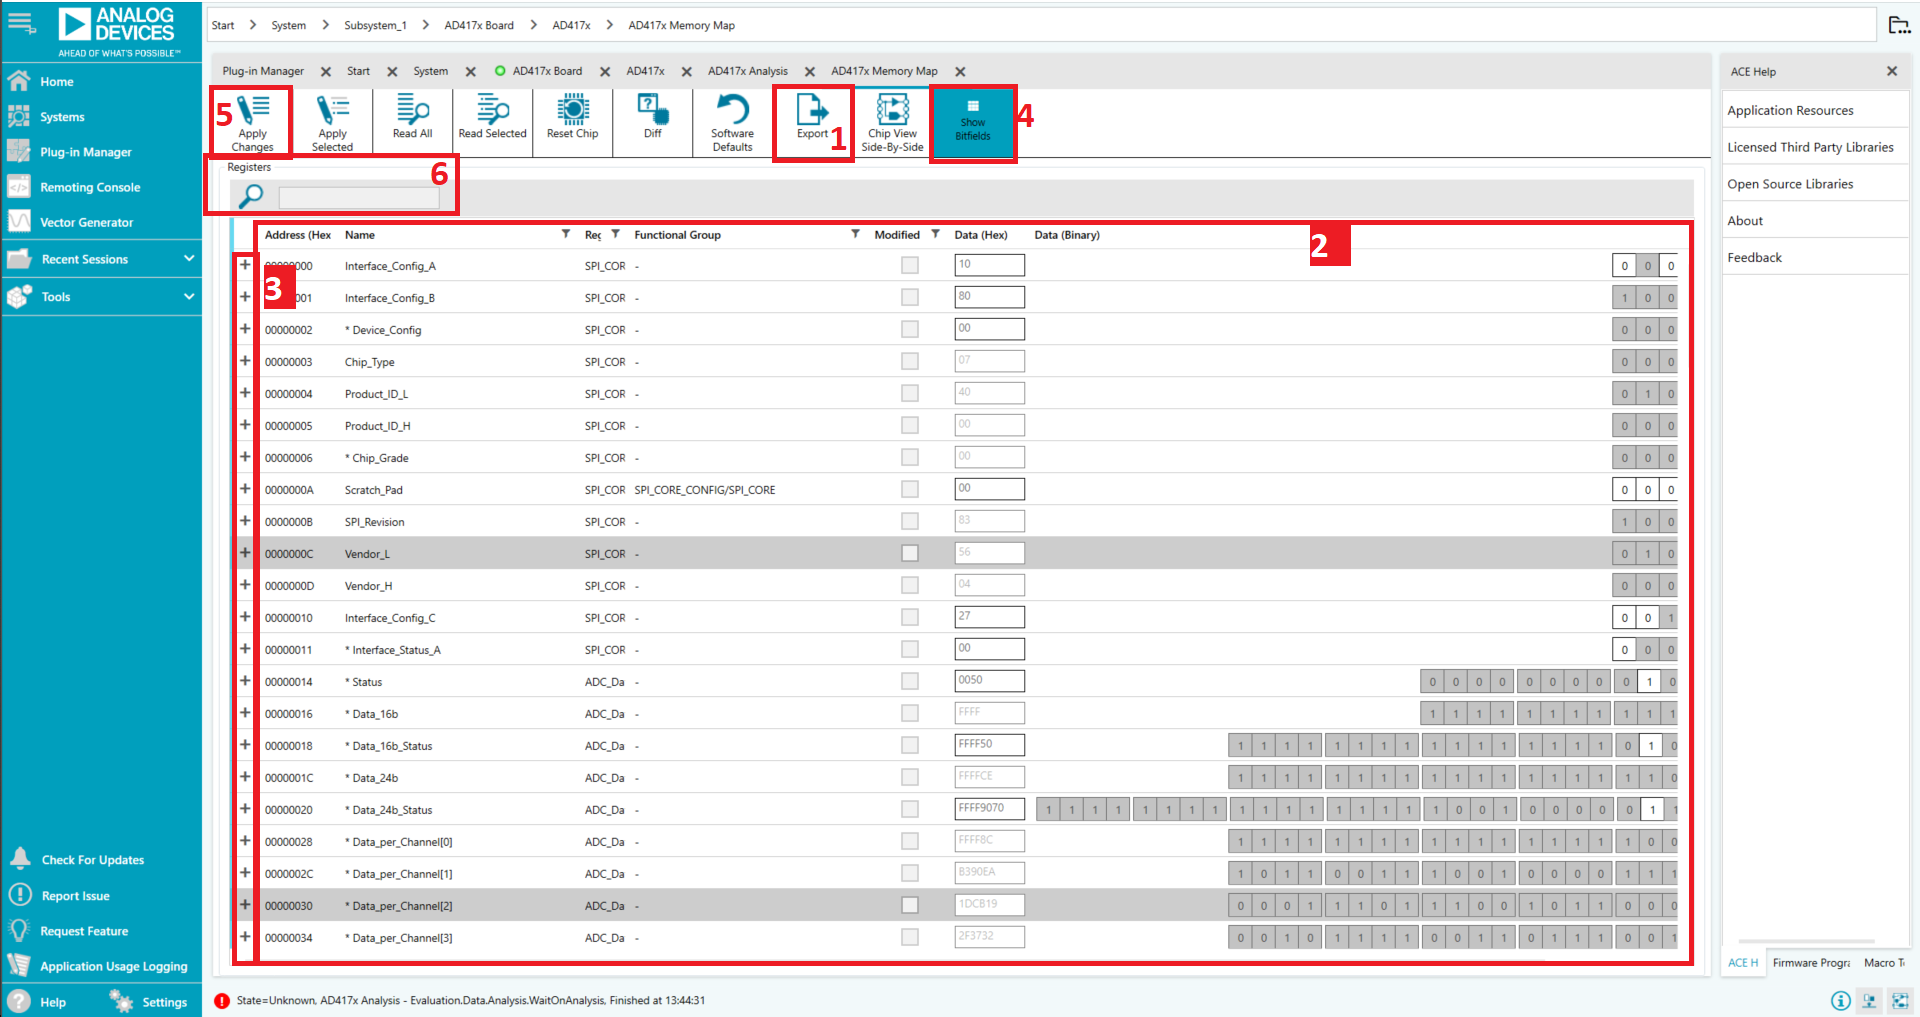Click Feedback in ACE Help
Image resolution: width=1920 pixels, height=1017 pixels.
[1754, 258]
